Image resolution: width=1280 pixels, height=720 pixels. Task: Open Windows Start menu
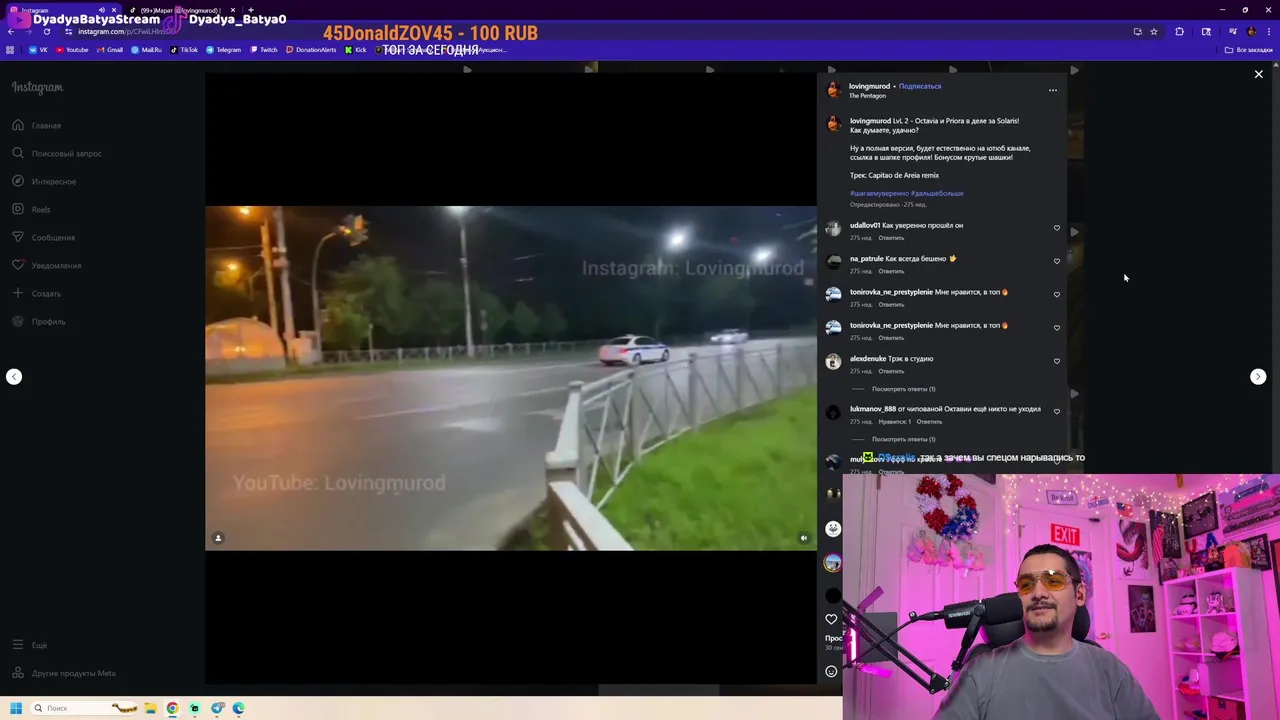coord(15,708)
